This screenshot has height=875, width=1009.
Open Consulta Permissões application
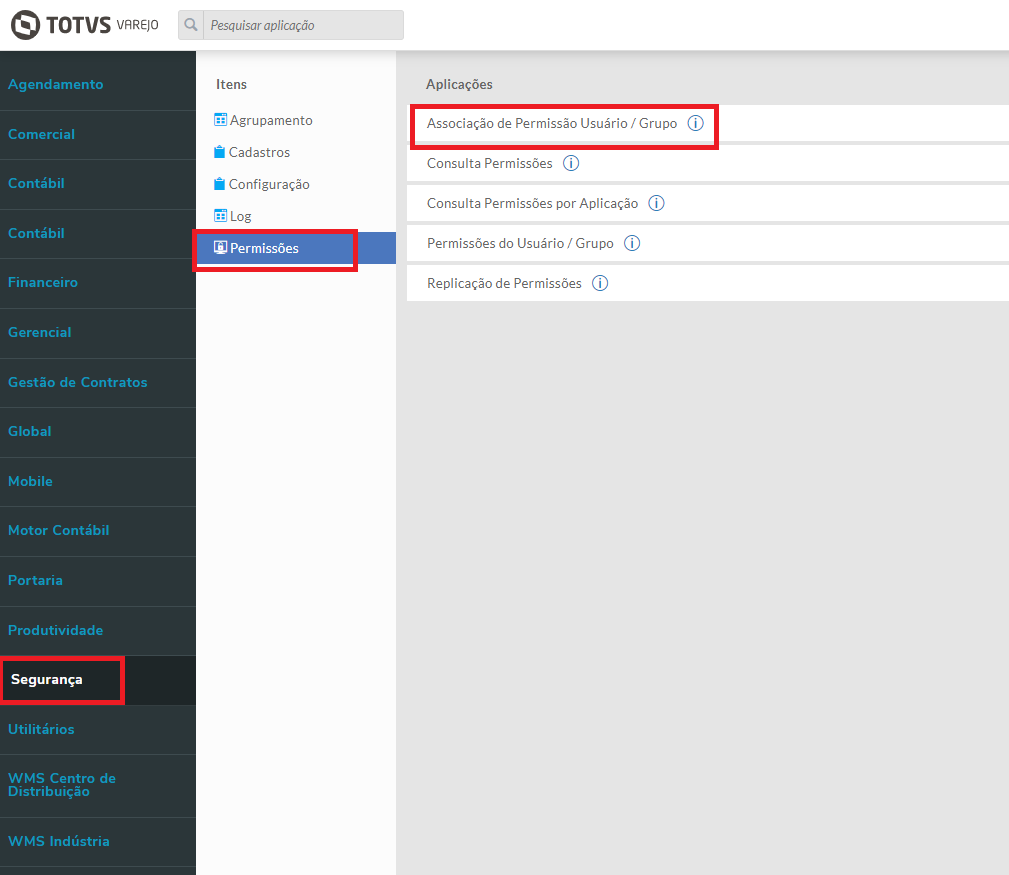(x=708, y=163)
